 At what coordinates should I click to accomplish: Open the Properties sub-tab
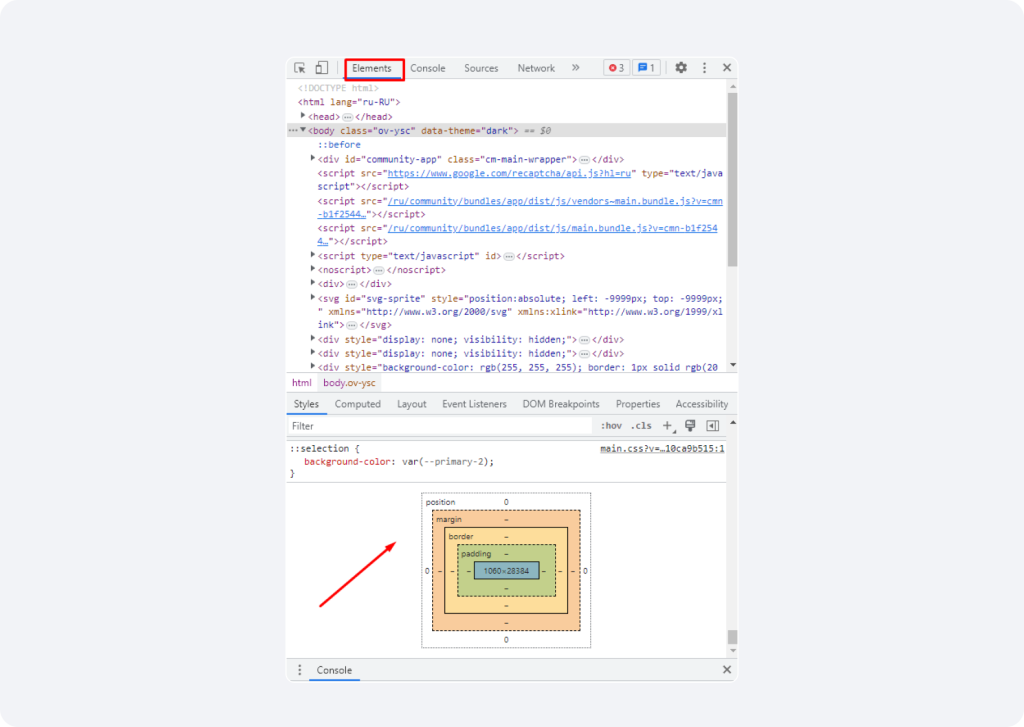click(x=638, y=404)
